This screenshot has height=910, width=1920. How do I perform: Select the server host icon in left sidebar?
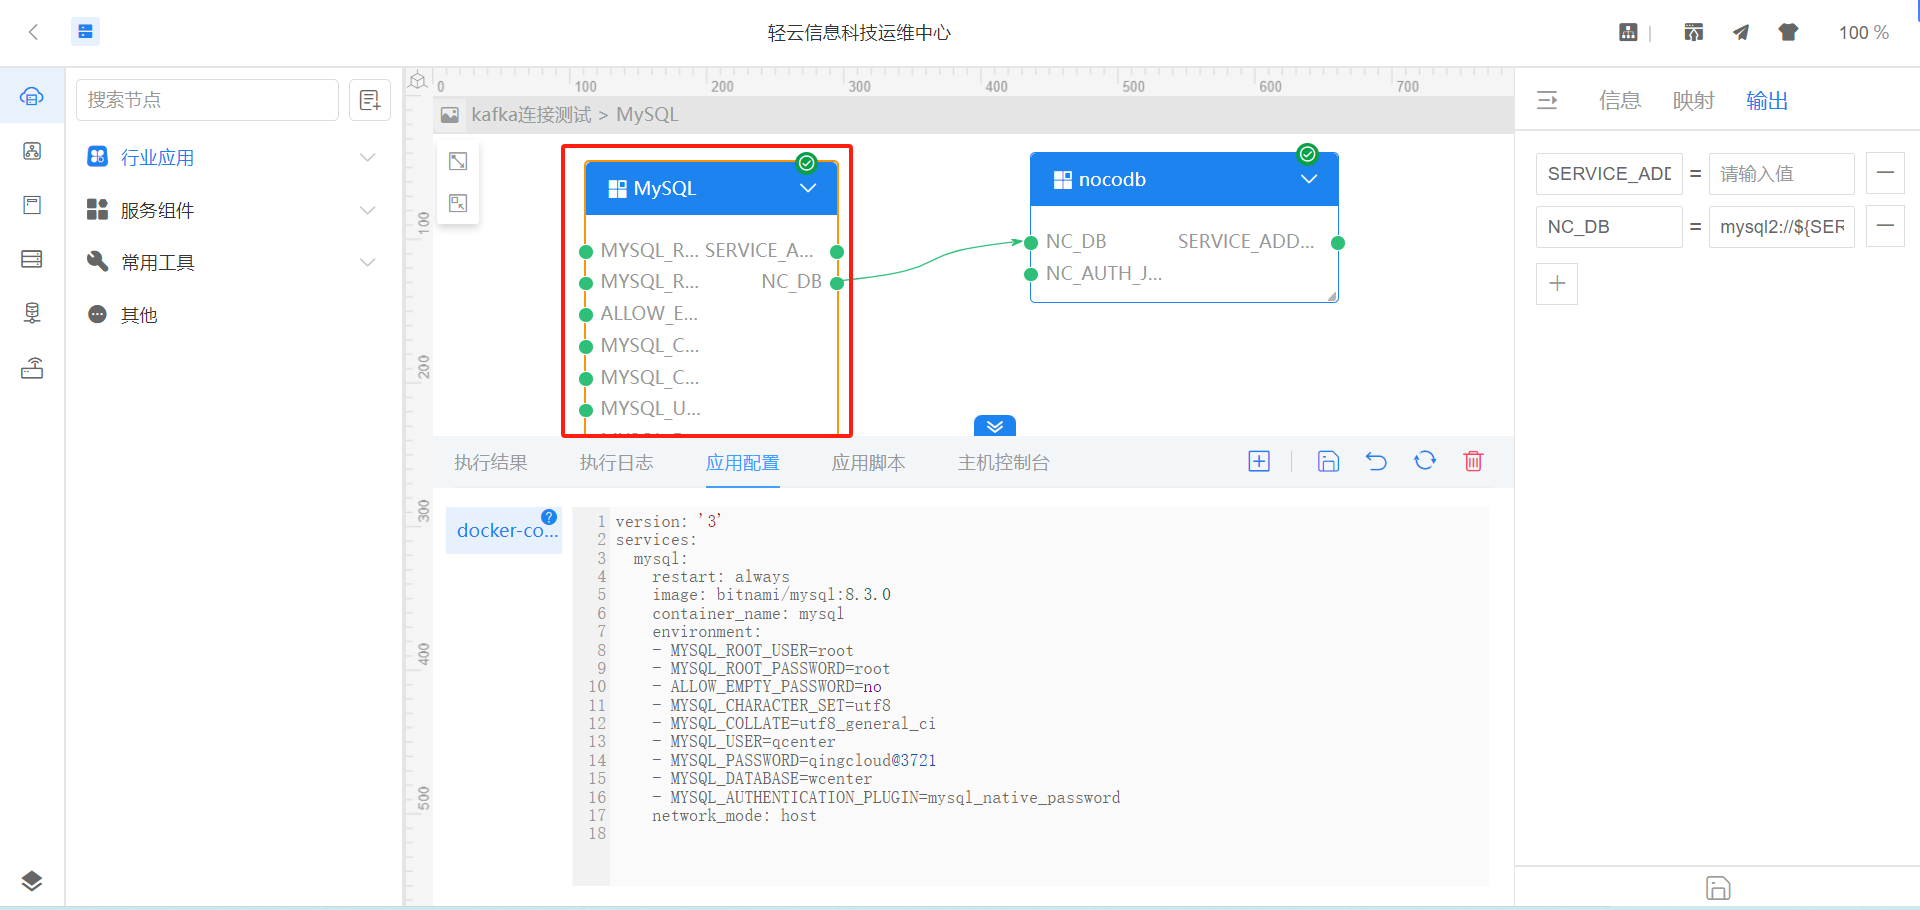[32, 313]
